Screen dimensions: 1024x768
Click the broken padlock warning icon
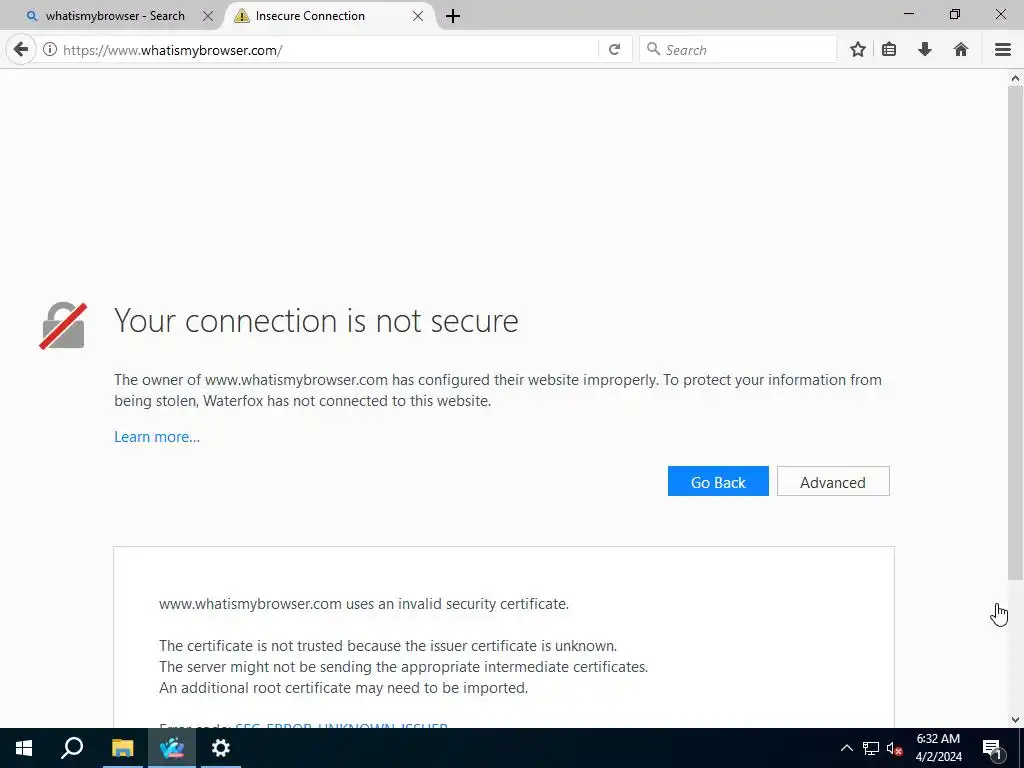63,325
